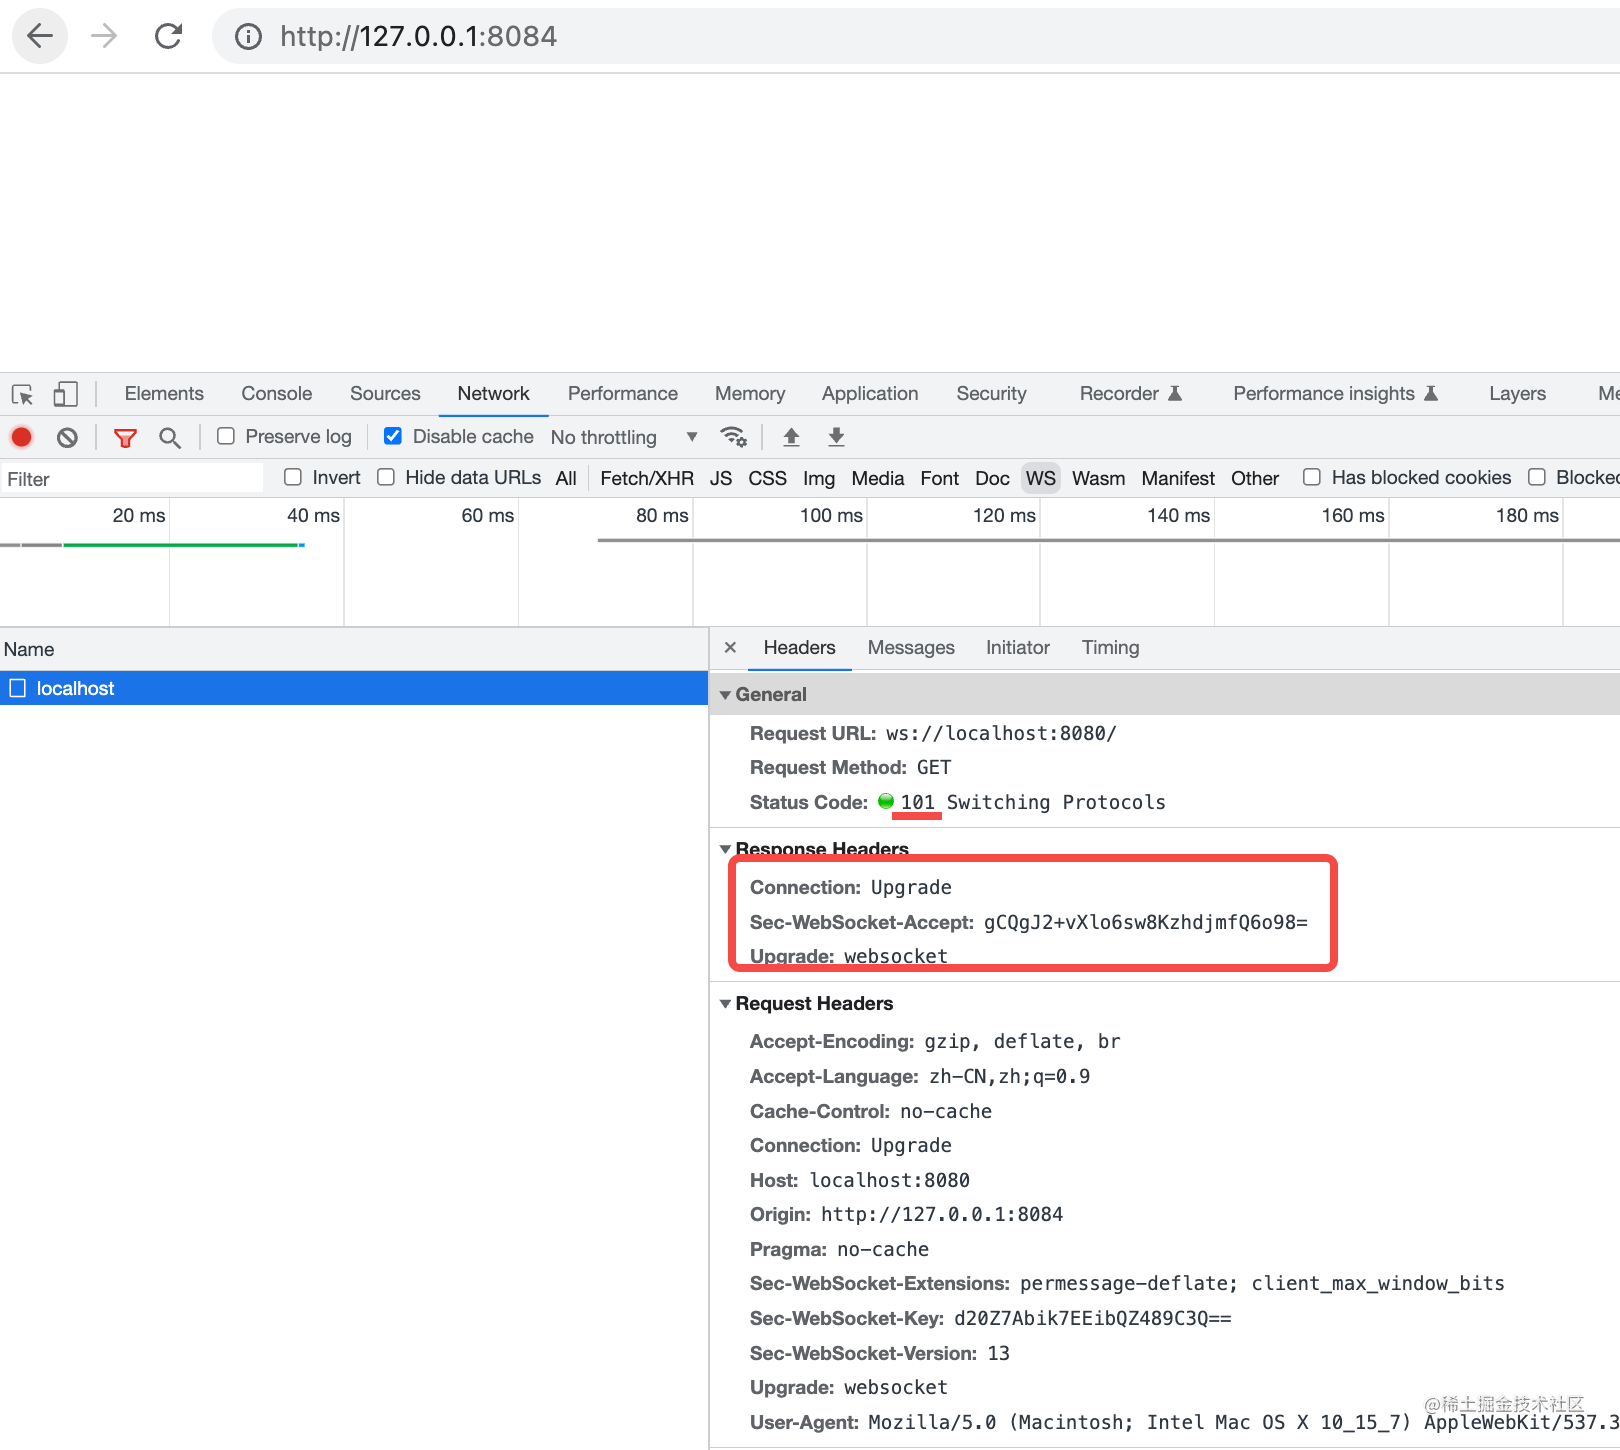Toggle the device toolbar icon
This screenshot has height=1450, width=1620.
click(65, 394)
